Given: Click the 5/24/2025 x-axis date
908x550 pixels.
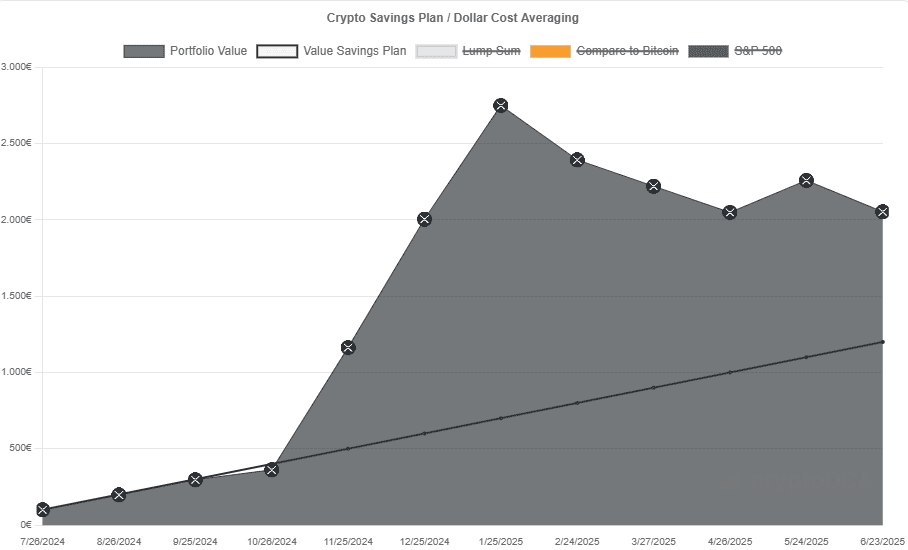Looking at the screenshot, I should click(x=807, y=542).
